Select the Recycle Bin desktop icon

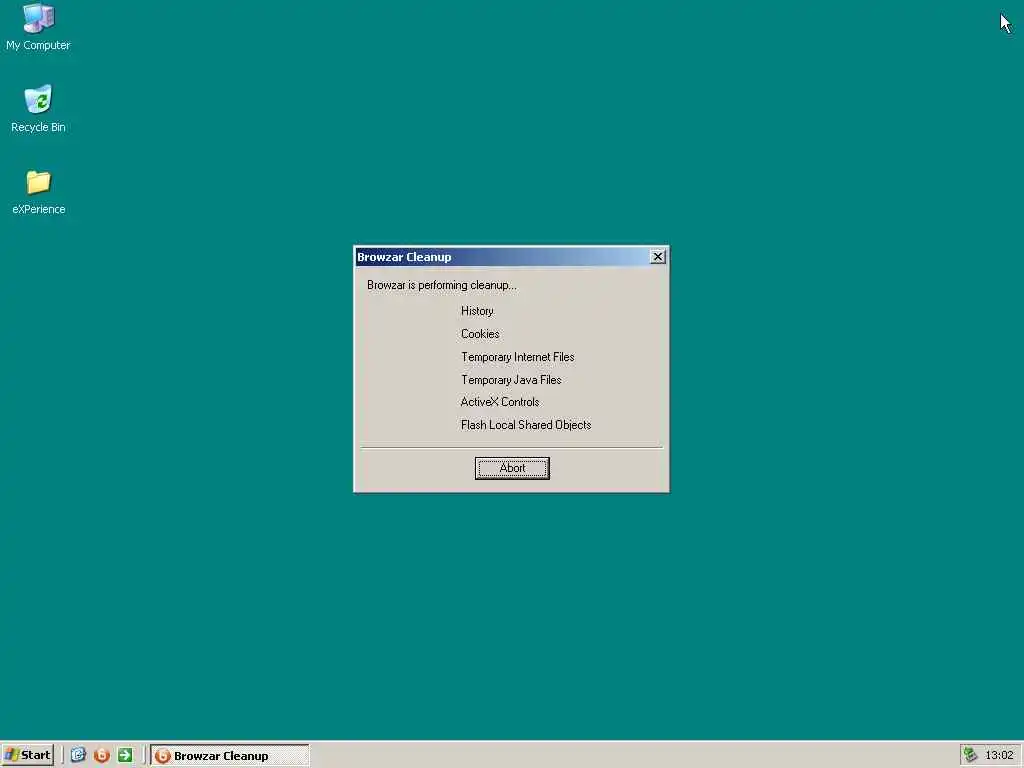click(x=38, y=108)
